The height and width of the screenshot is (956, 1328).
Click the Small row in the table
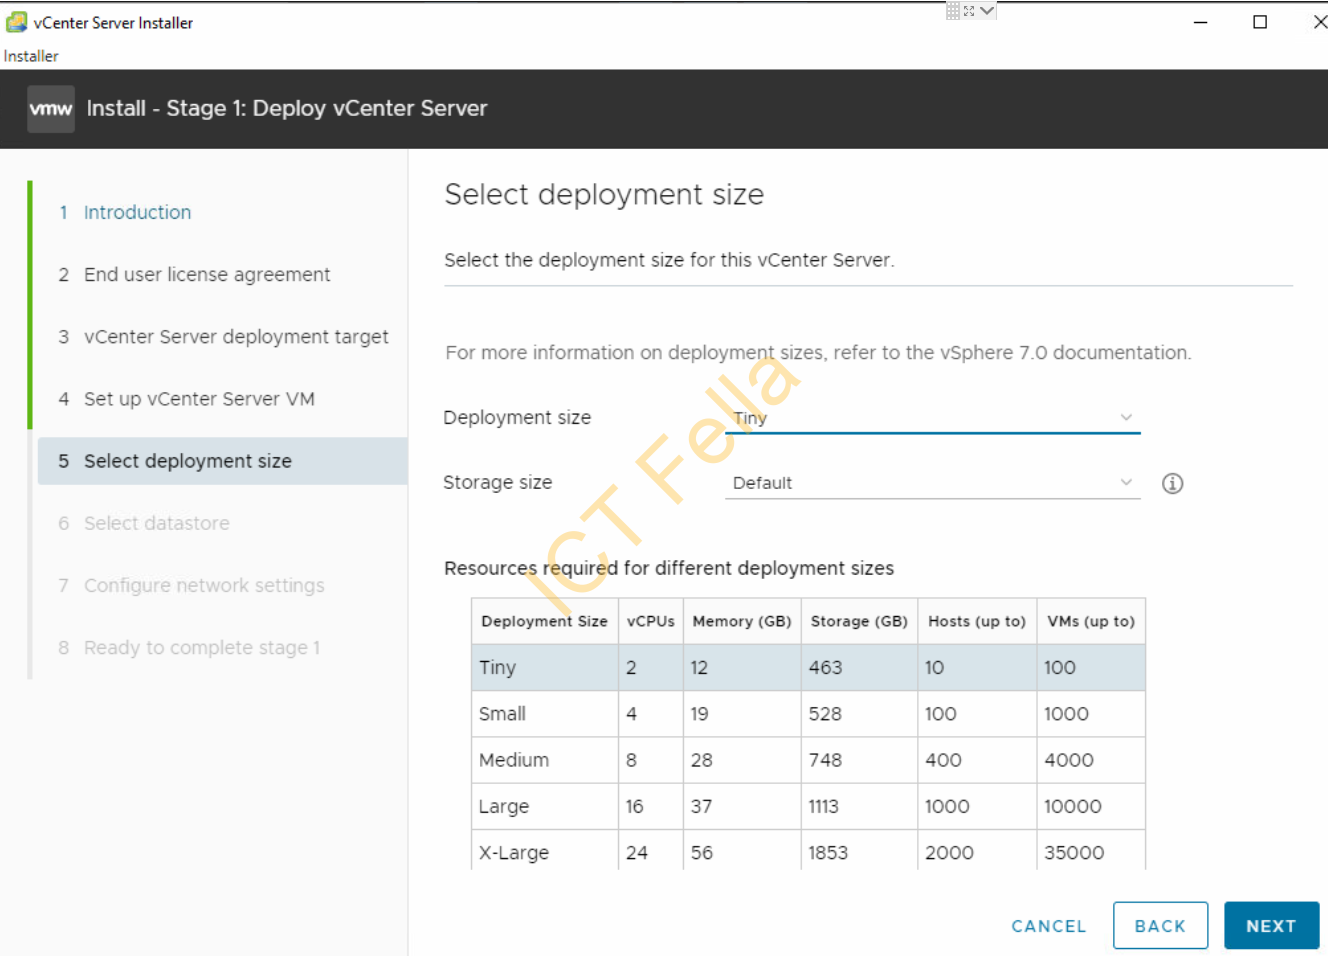pos(808,714)
